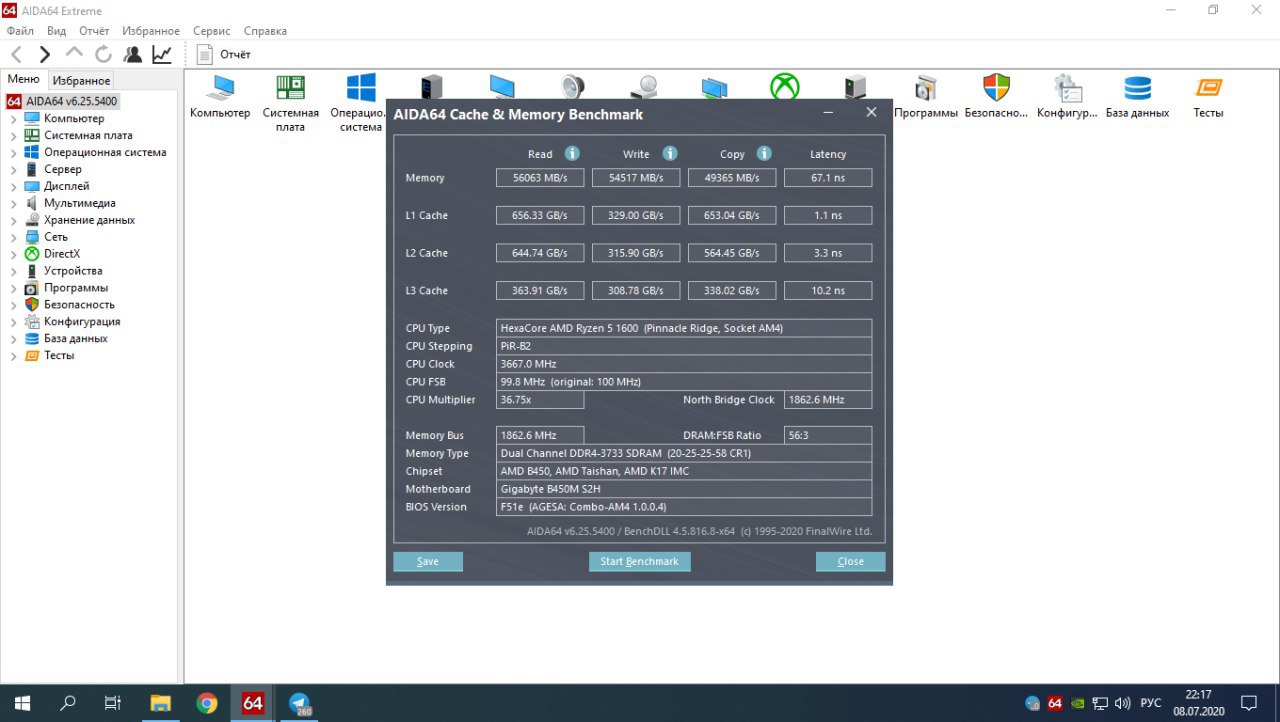
Task: Expand the Компьютер tree node
Action: click(14, 119)
